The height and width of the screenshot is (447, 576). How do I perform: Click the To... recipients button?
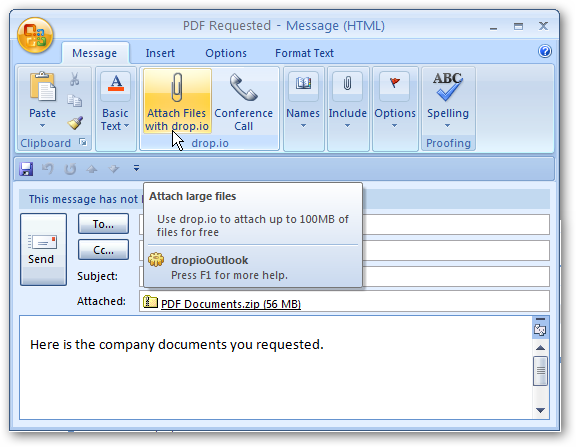click(x=103, y=224)
